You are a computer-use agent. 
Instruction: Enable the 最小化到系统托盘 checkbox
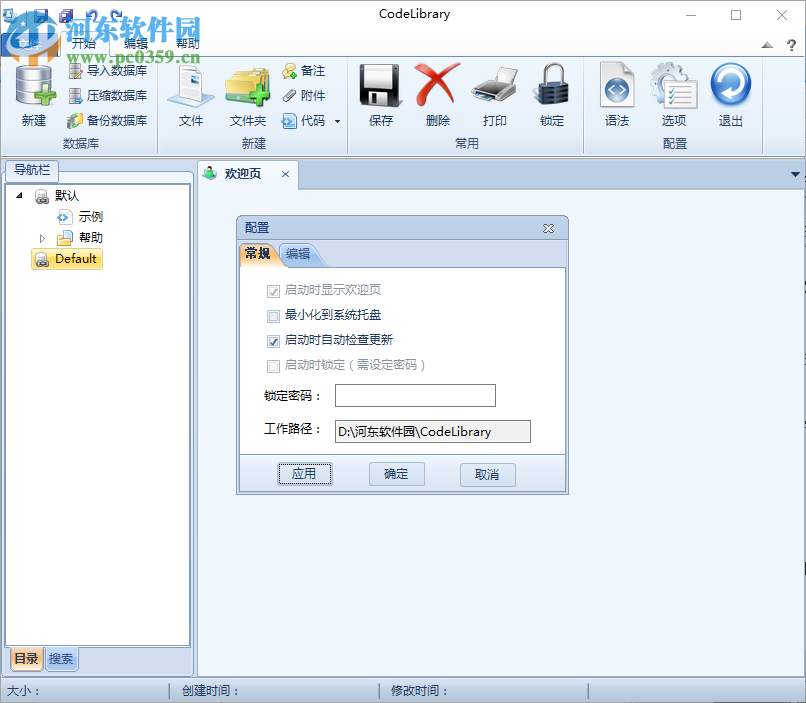click(x=273, y=315)
